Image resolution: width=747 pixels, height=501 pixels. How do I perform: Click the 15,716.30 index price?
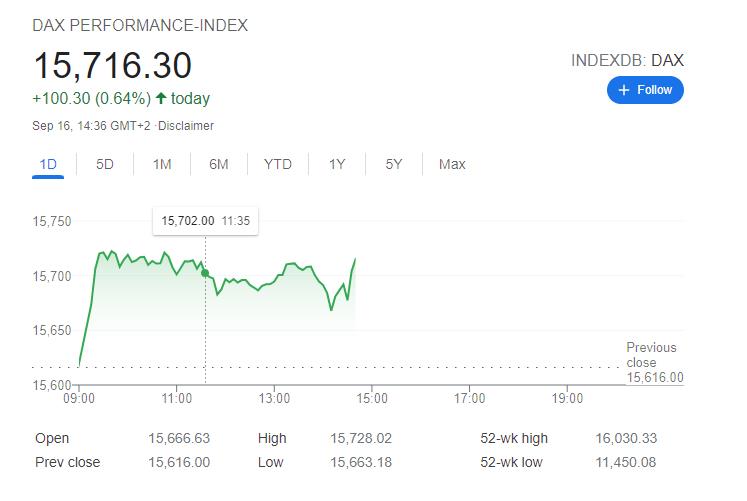click(112, 66)
